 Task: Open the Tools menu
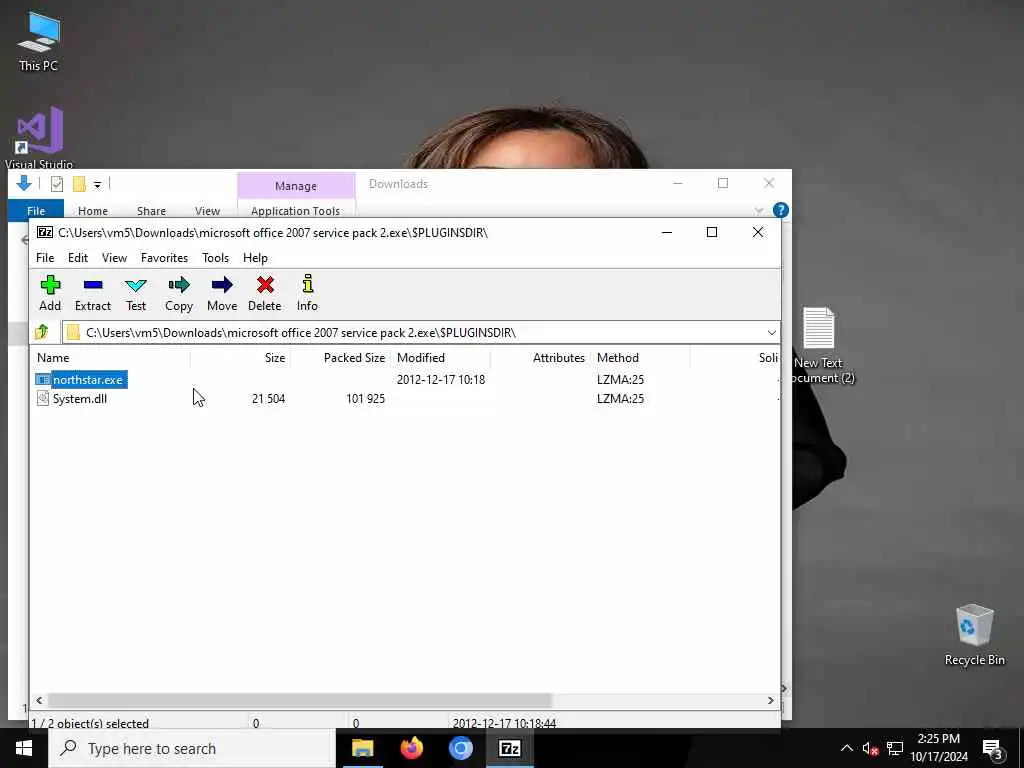coord(216,258)
